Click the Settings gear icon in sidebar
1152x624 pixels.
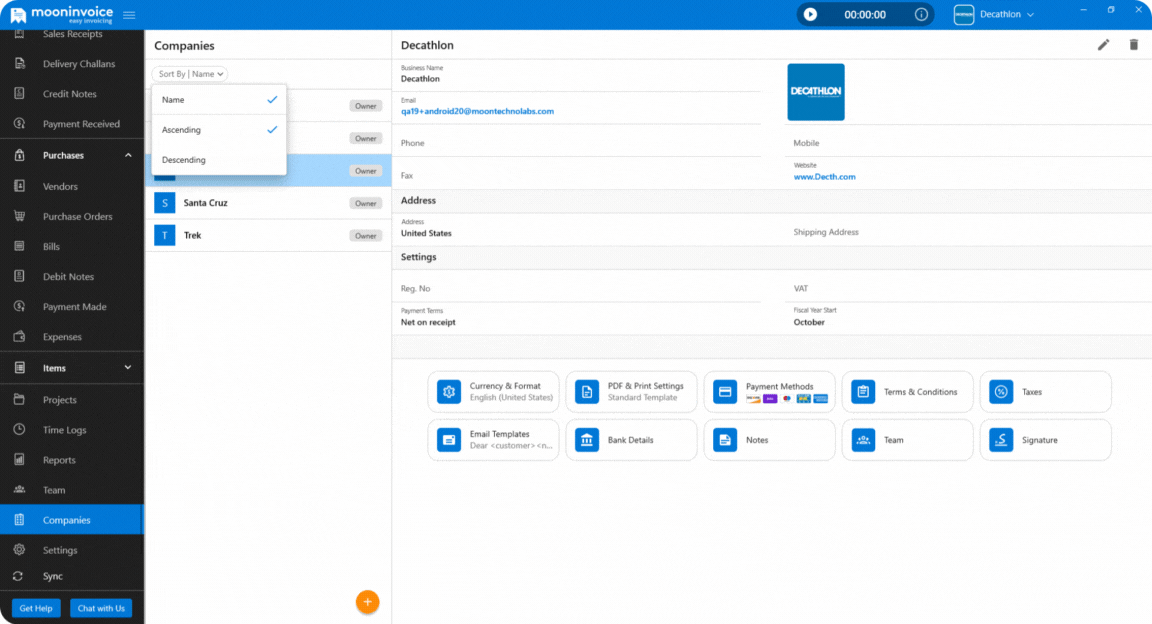pos(19,550)
